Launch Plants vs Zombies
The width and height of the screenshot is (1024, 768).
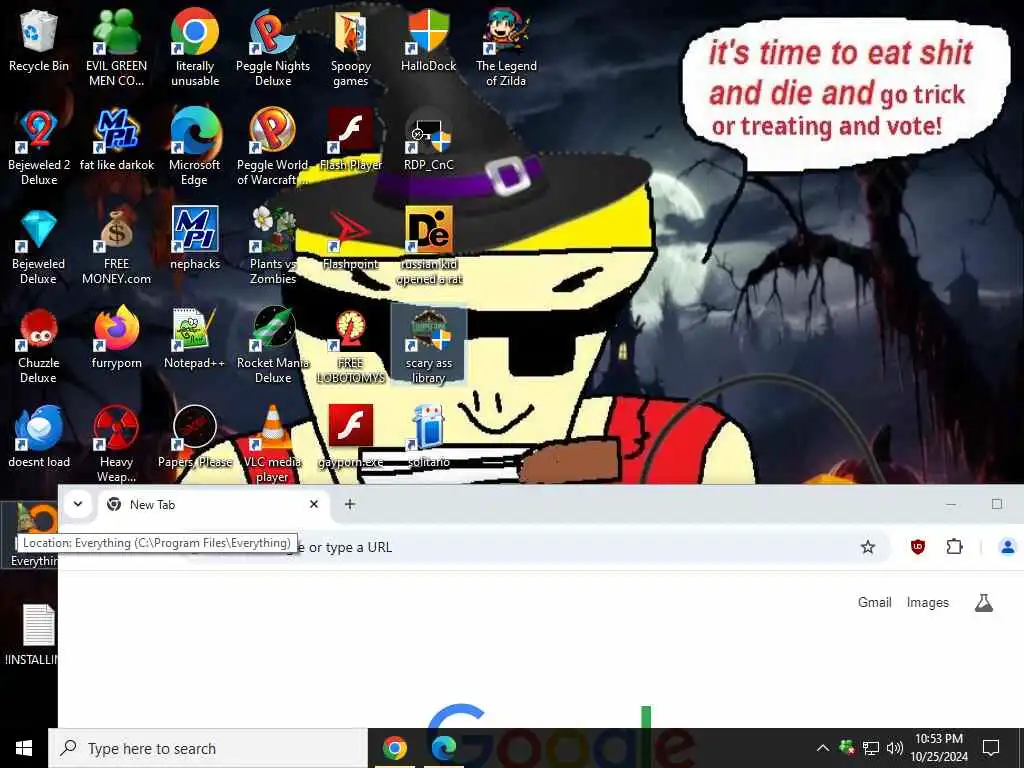pos(272,244)
